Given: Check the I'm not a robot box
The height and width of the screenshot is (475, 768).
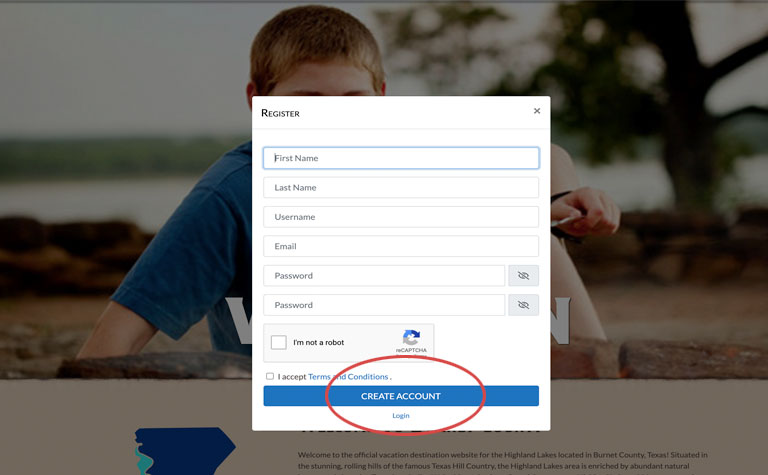Looking at the screenshot, I should [x=279, y=342].
